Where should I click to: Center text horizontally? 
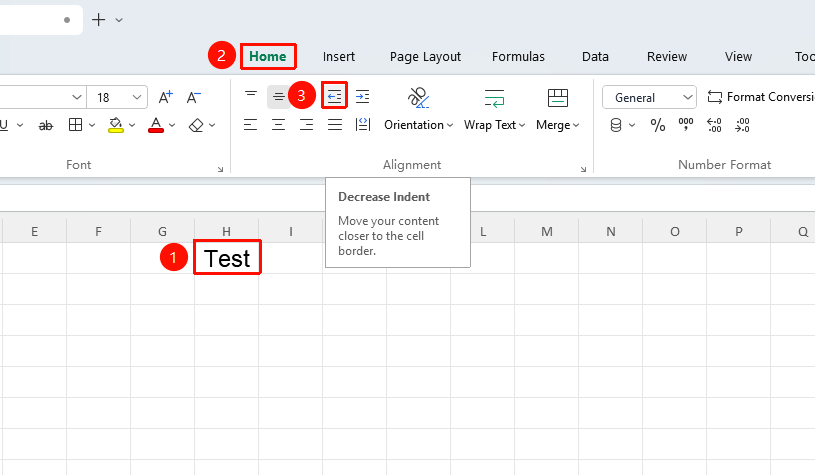279,125
